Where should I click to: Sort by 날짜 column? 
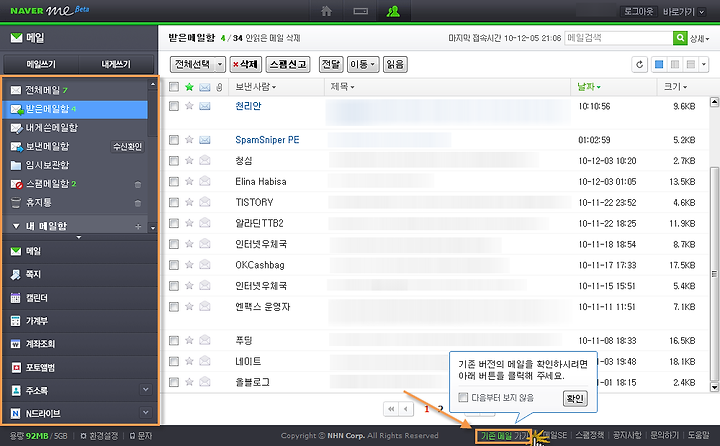click(589, 87)
